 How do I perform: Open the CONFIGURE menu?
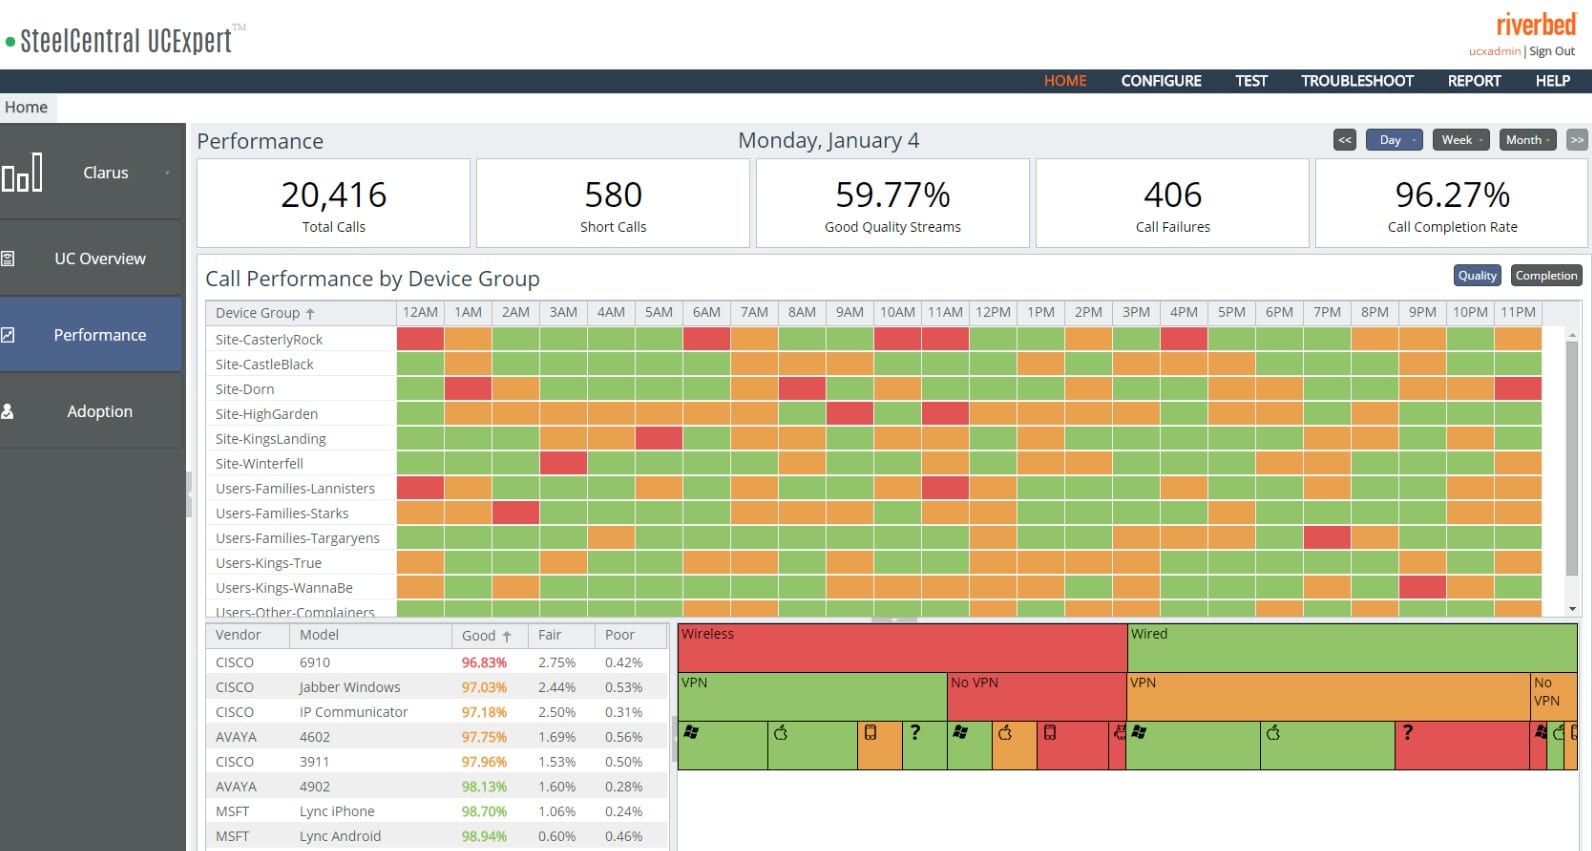1161,81
